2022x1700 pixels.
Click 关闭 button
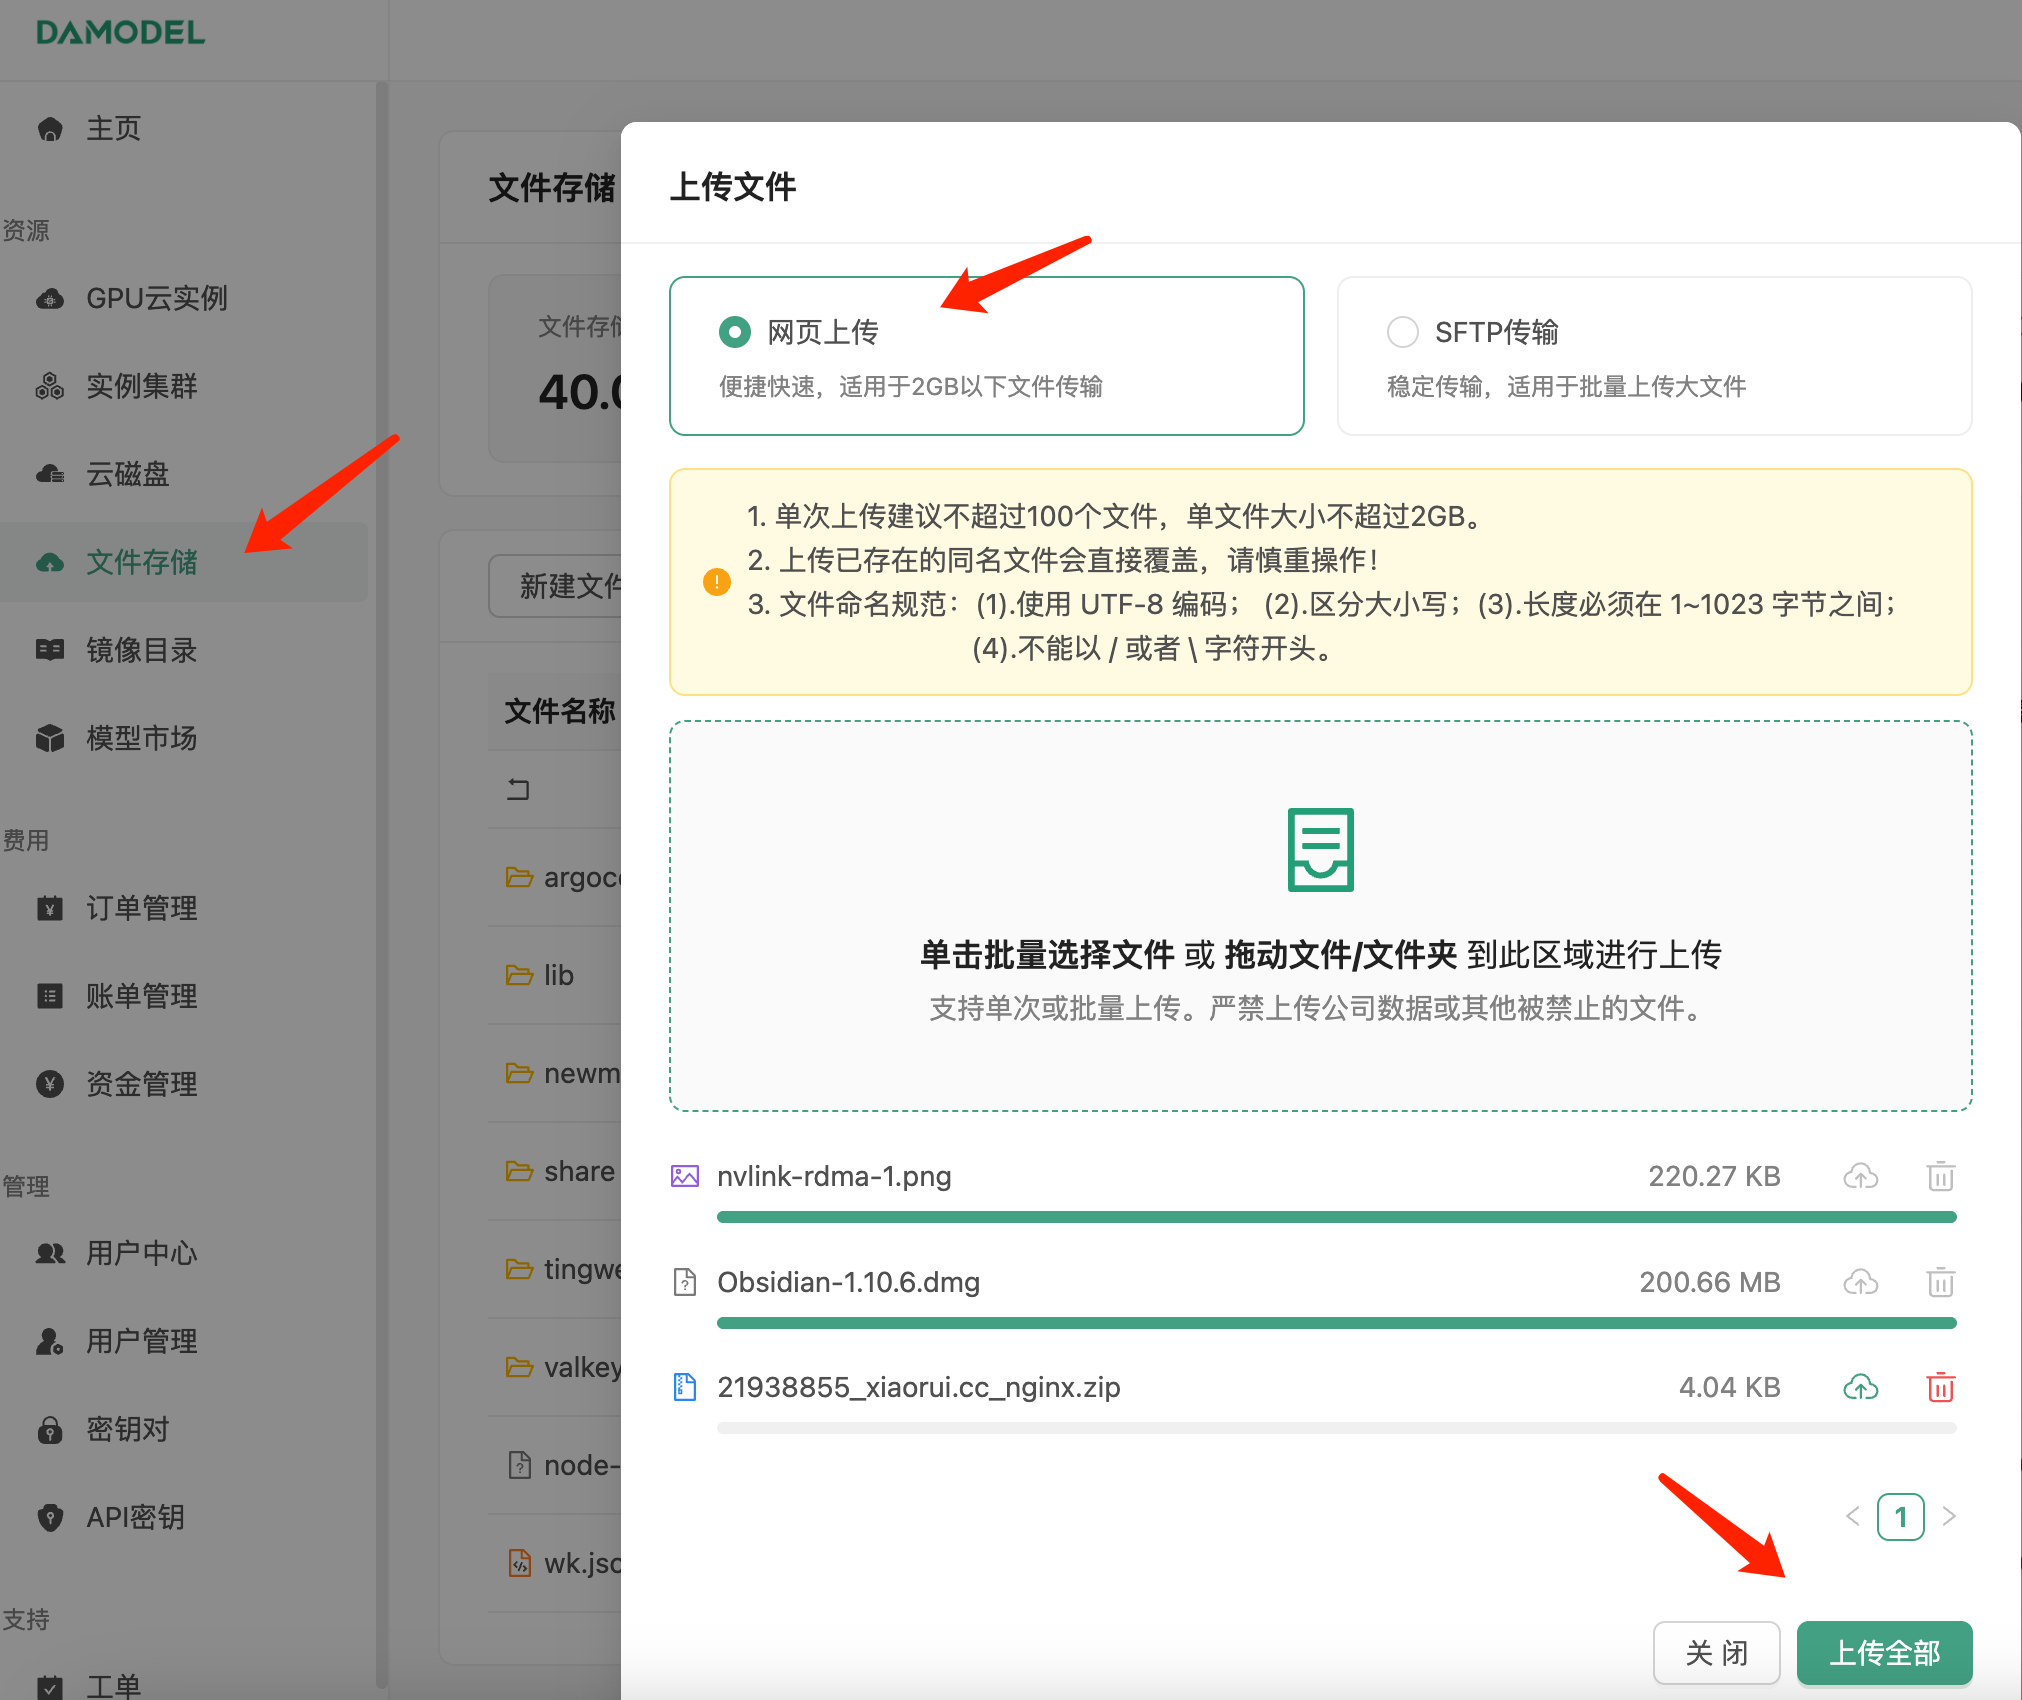click(1716, 1652)
